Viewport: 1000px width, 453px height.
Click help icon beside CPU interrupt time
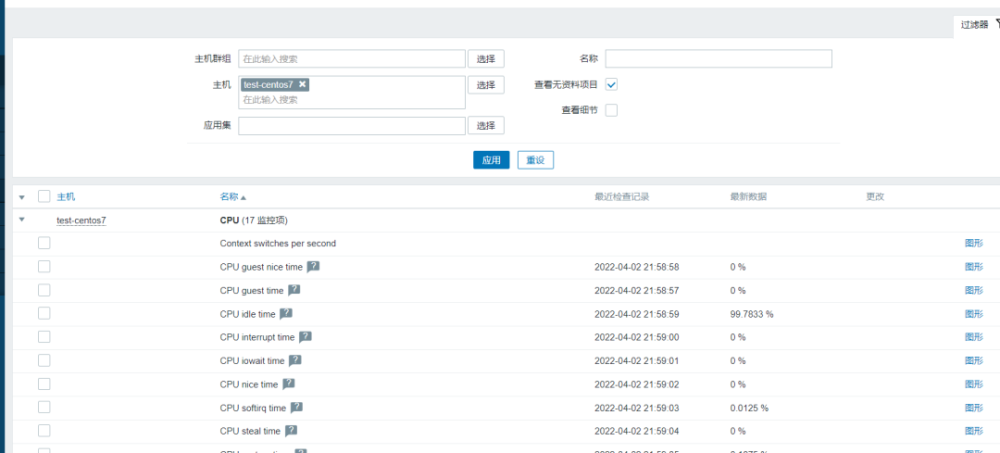tap(305, 337)
